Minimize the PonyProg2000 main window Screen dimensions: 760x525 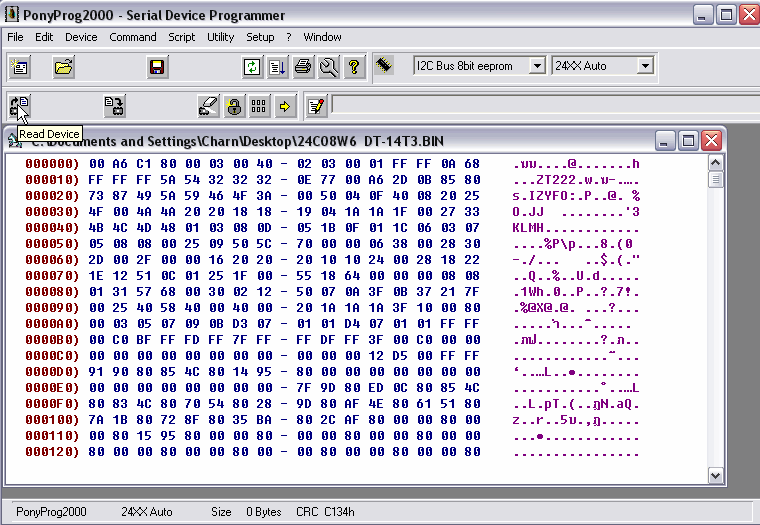(702, 15)
